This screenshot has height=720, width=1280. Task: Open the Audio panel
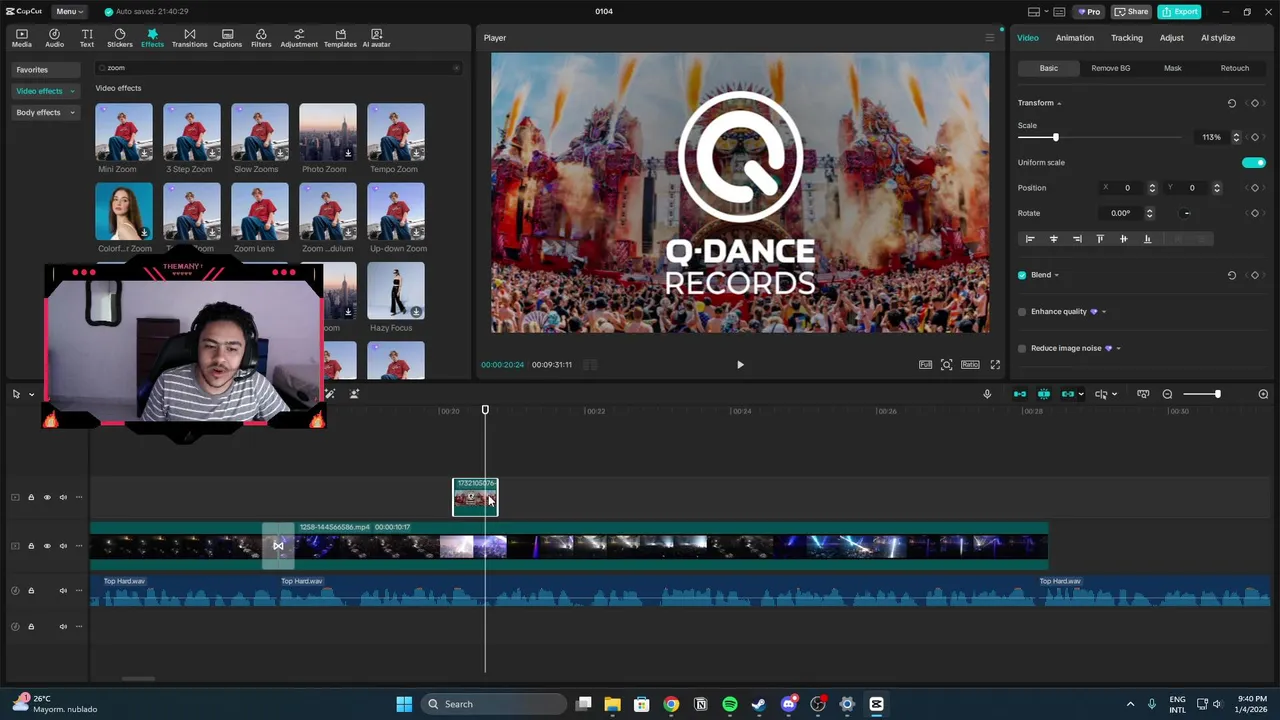(x=54, y=38)
